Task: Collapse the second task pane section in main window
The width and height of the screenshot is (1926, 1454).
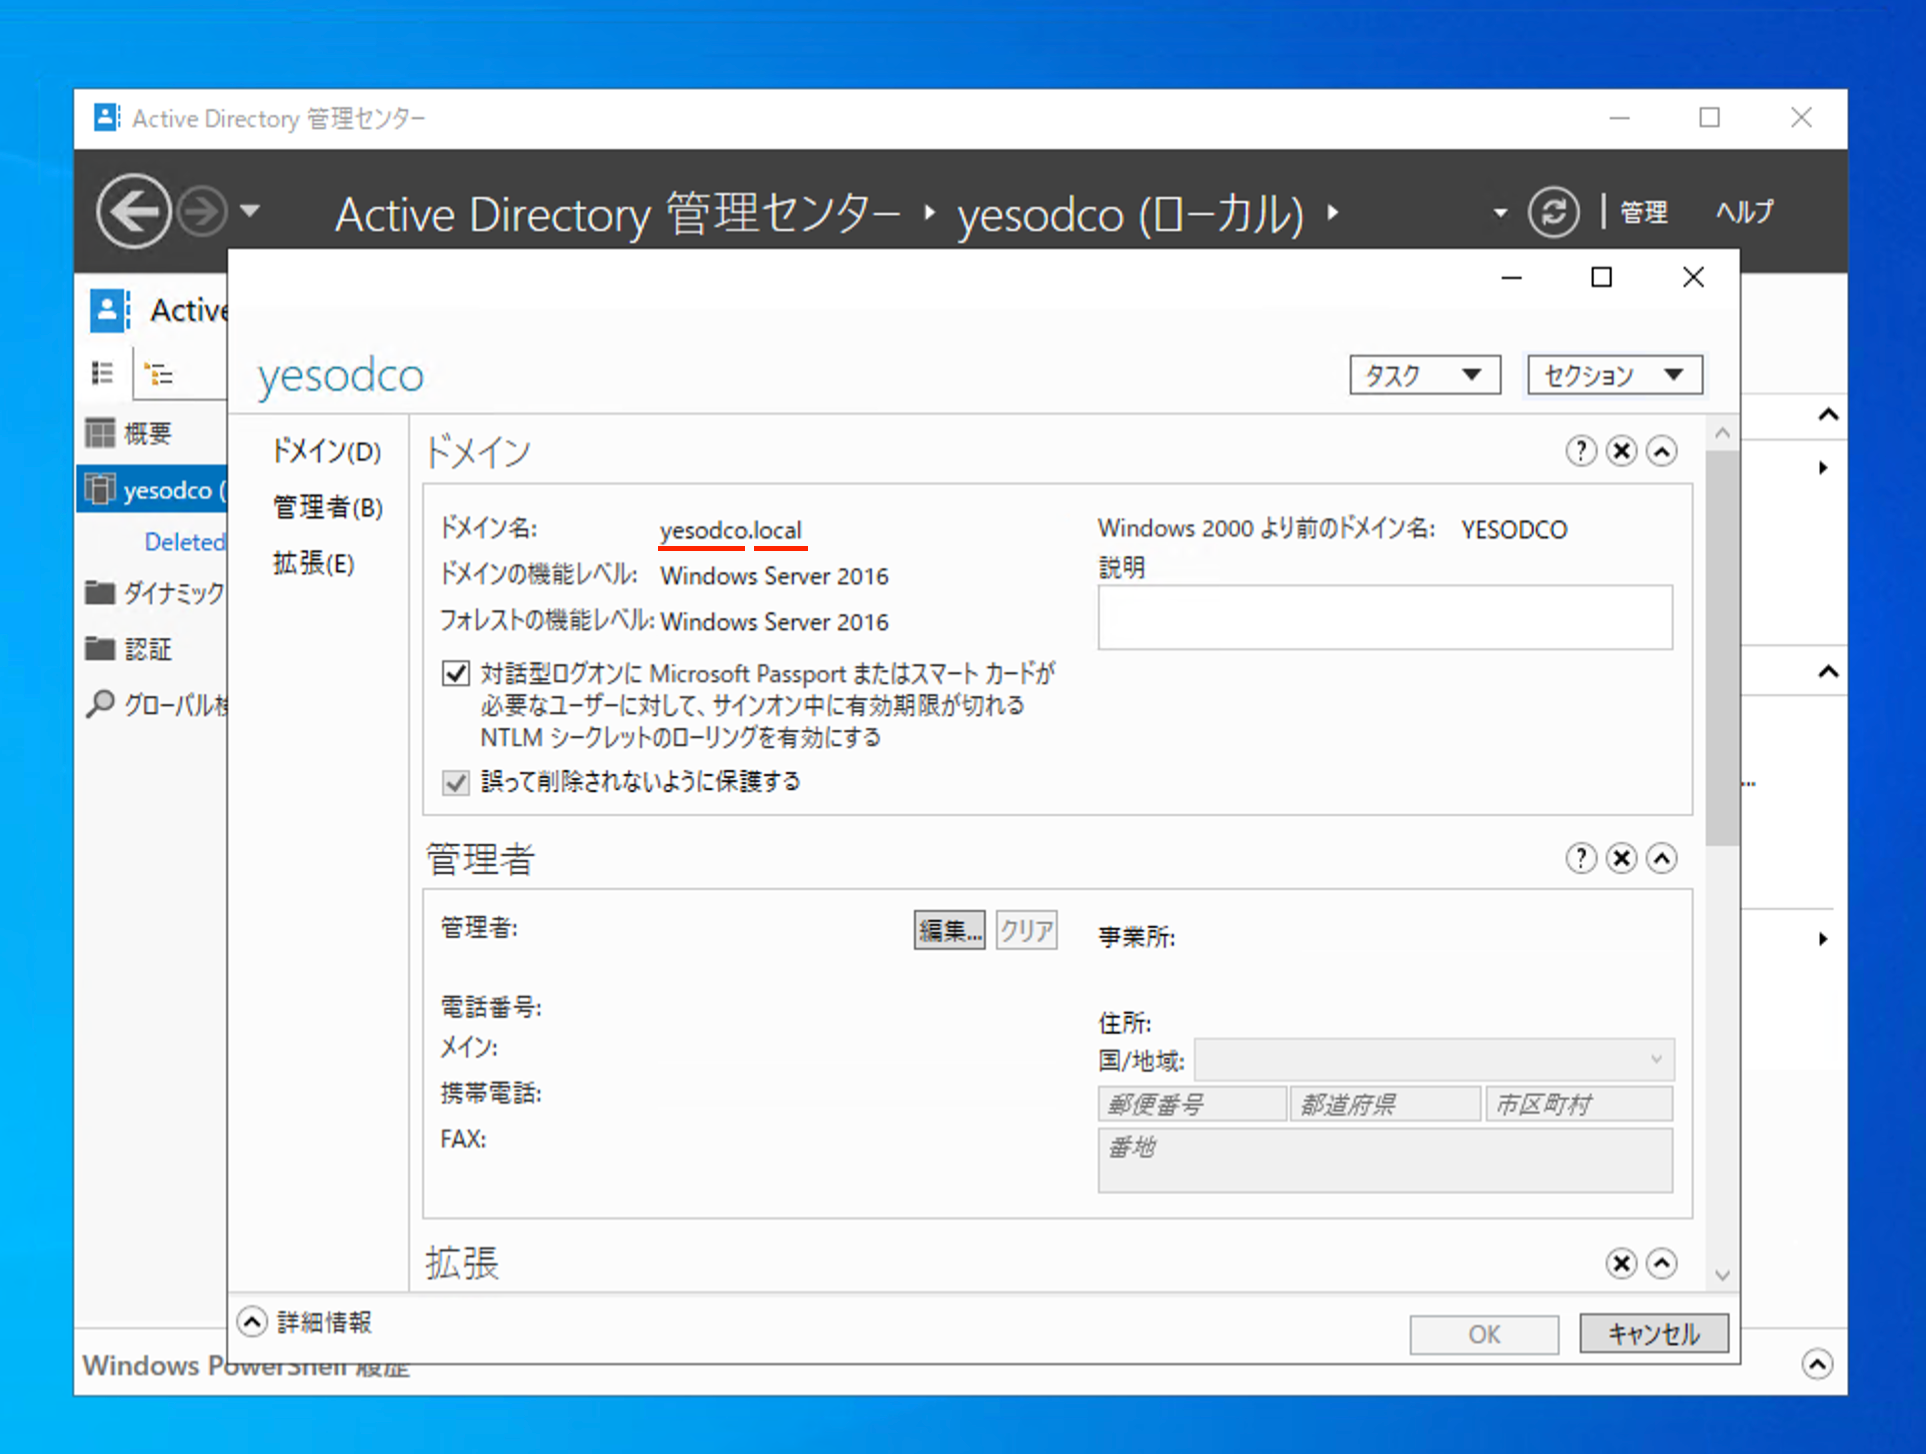Action: coord(1828,671)
